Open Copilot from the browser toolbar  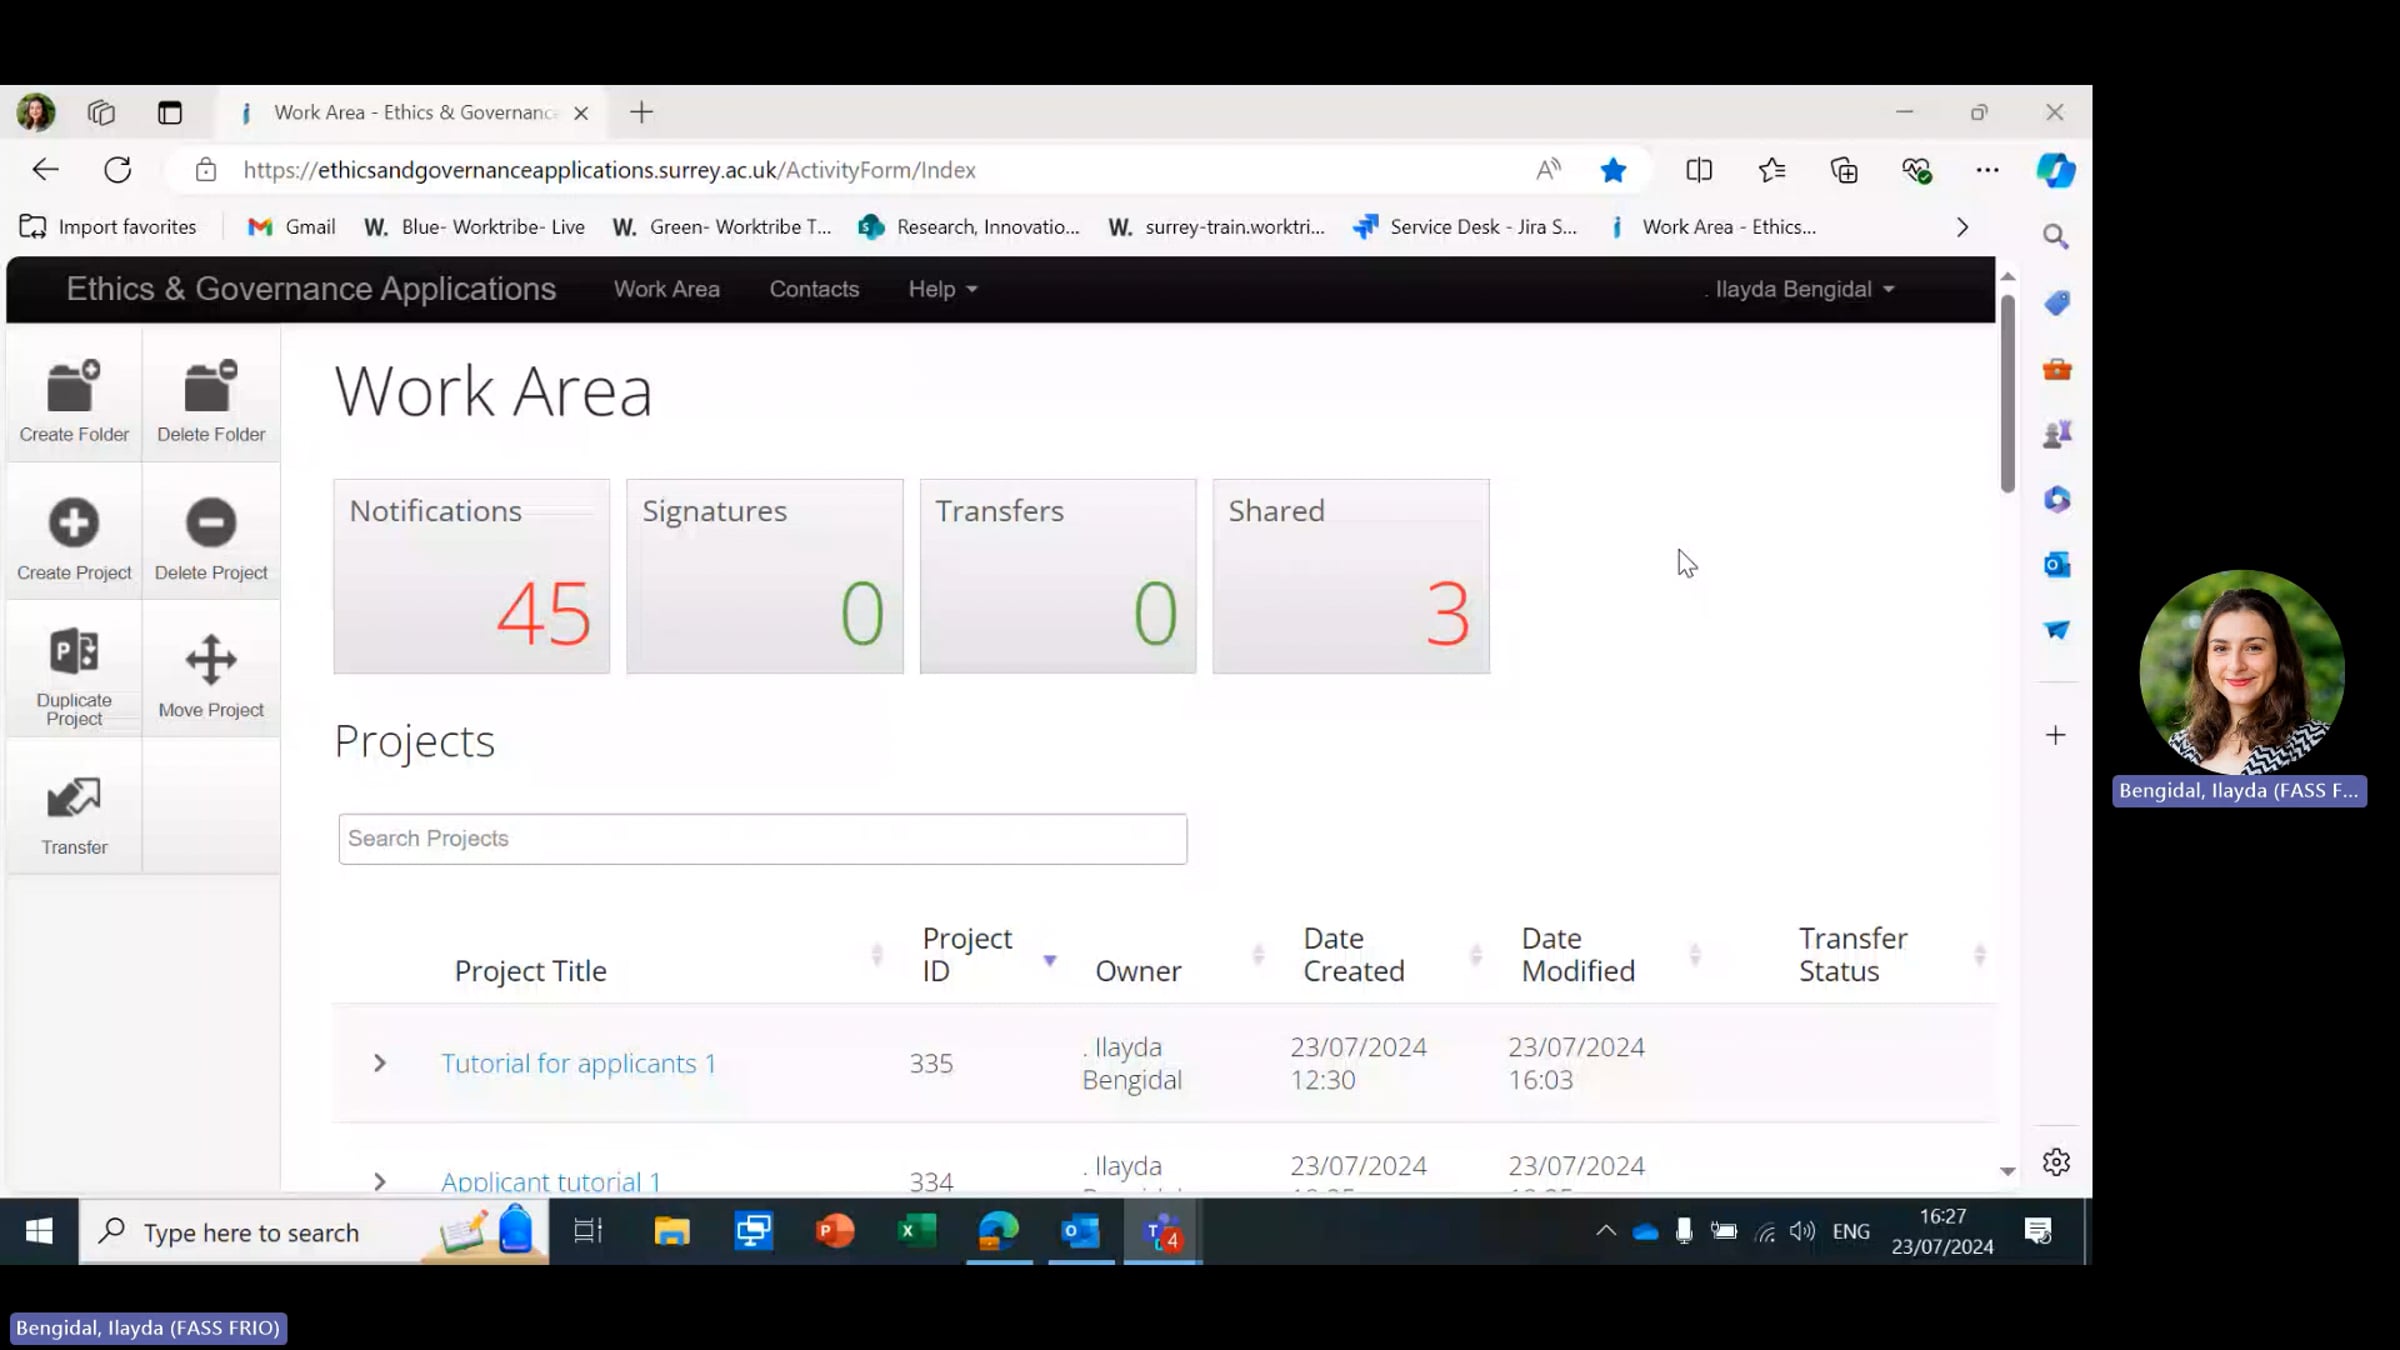pyautogui.click(x=2055, y=170)
